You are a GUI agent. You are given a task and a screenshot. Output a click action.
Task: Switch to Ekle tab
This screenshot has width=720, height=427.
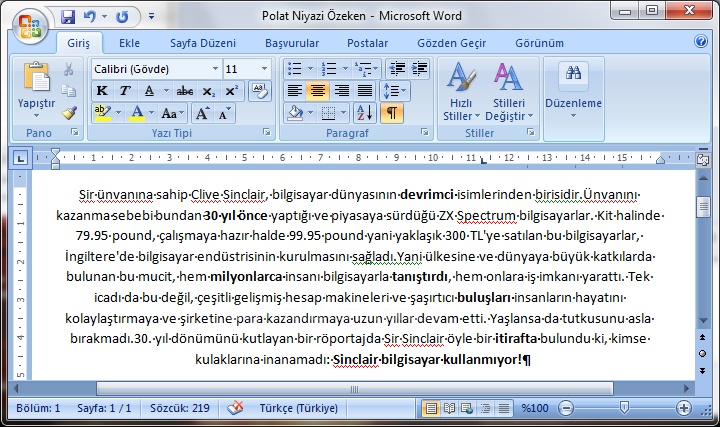coord(129,43)
